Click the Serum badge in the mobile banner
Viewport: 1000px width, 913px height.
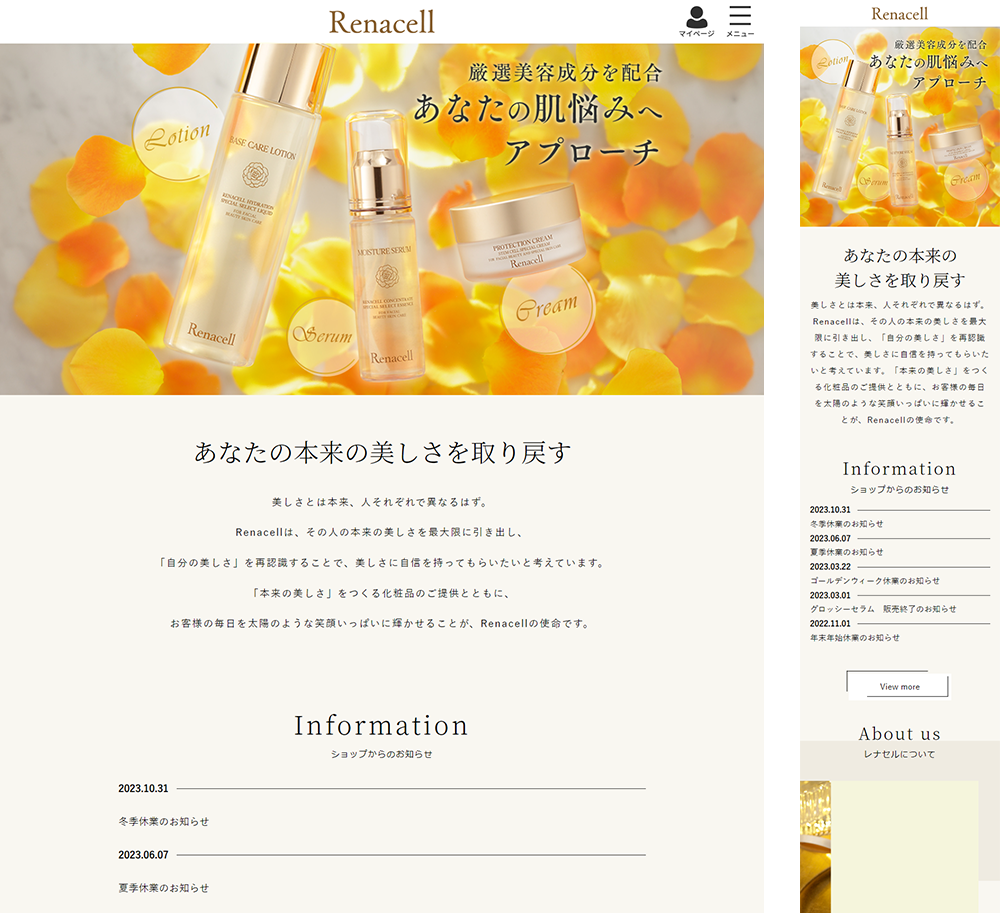click(873, 183)
